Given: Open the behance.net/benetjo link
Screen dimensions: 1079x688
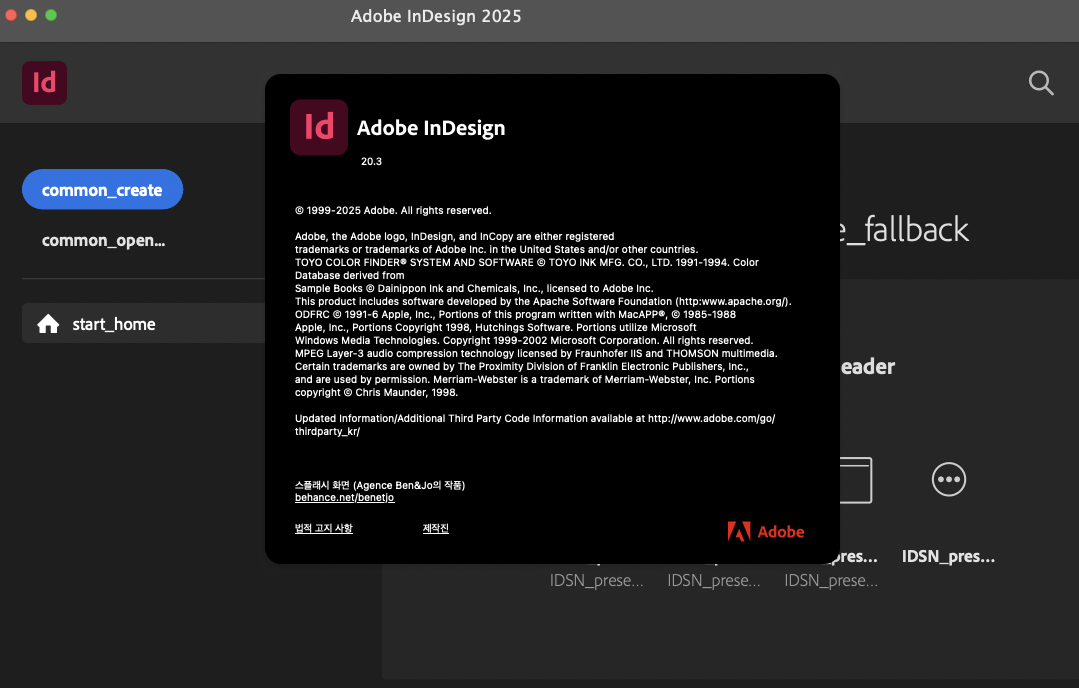Looking at the screenshot, I should tap(345, 497).
